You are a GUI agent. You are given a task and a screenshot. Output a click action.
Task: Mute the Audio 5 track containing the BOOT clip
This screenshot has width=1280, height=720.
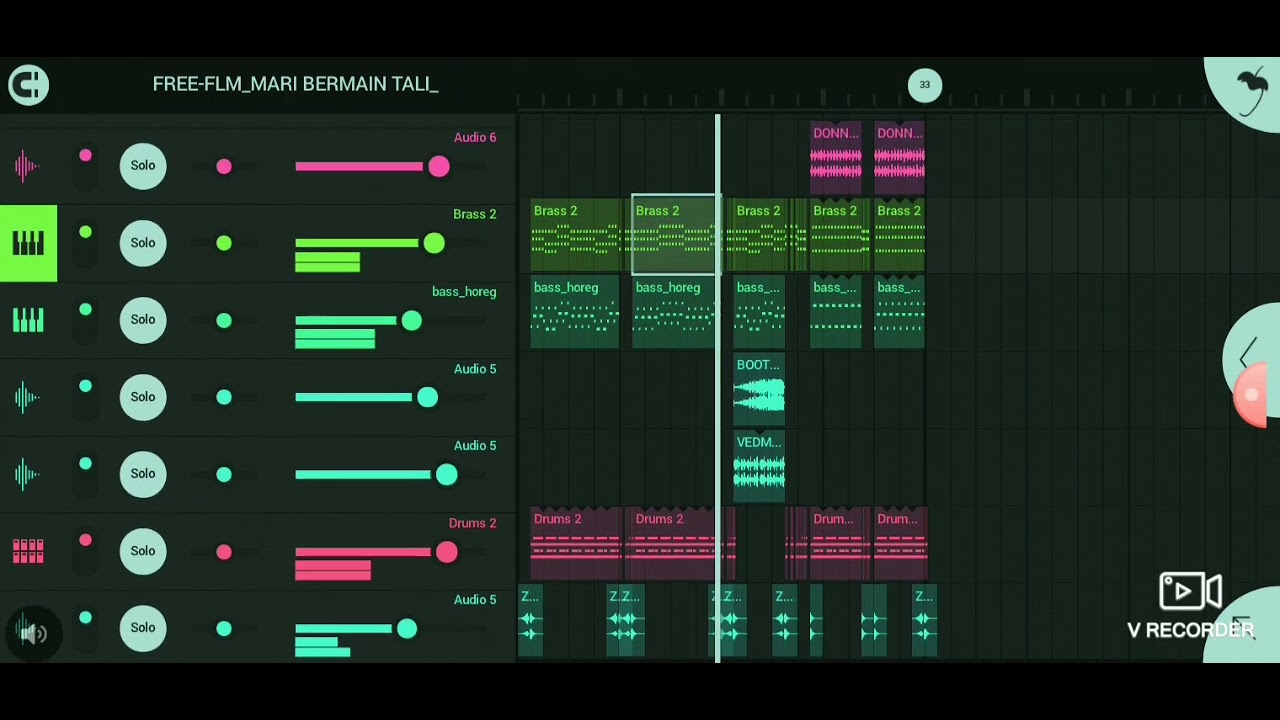coord(86,397)
